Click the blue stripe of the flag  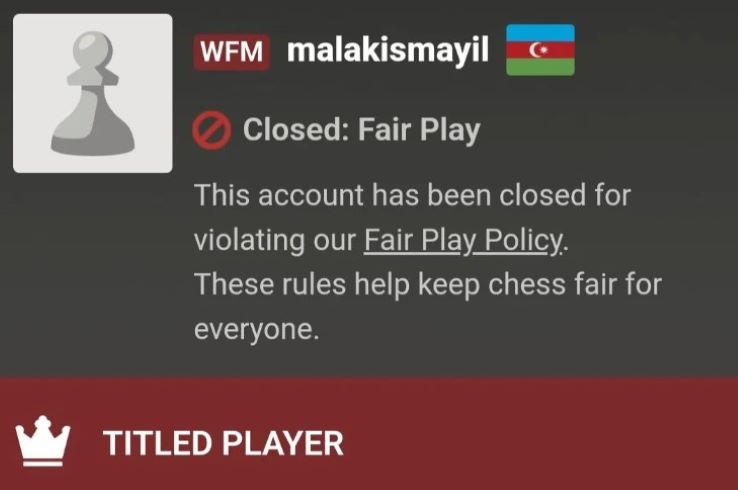coord(540,33)
